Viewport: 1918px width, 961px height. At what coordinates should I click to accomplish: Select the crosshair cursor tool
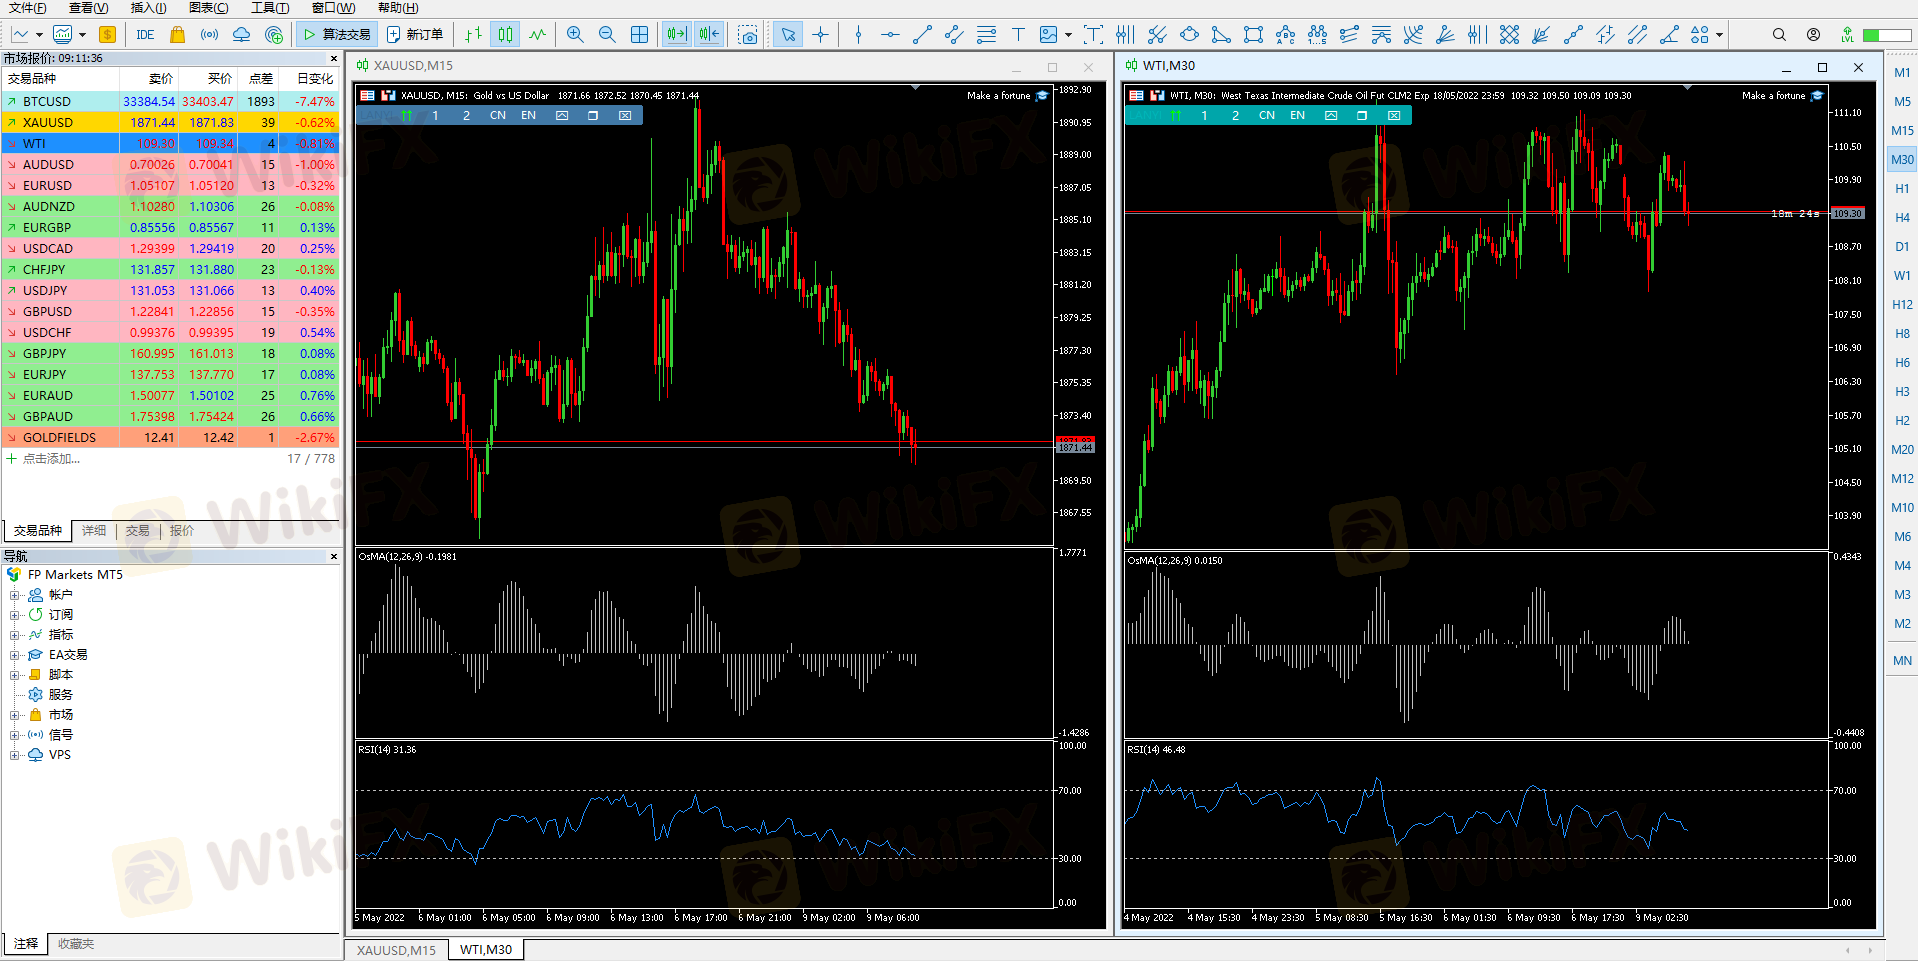tap(821, 35)
